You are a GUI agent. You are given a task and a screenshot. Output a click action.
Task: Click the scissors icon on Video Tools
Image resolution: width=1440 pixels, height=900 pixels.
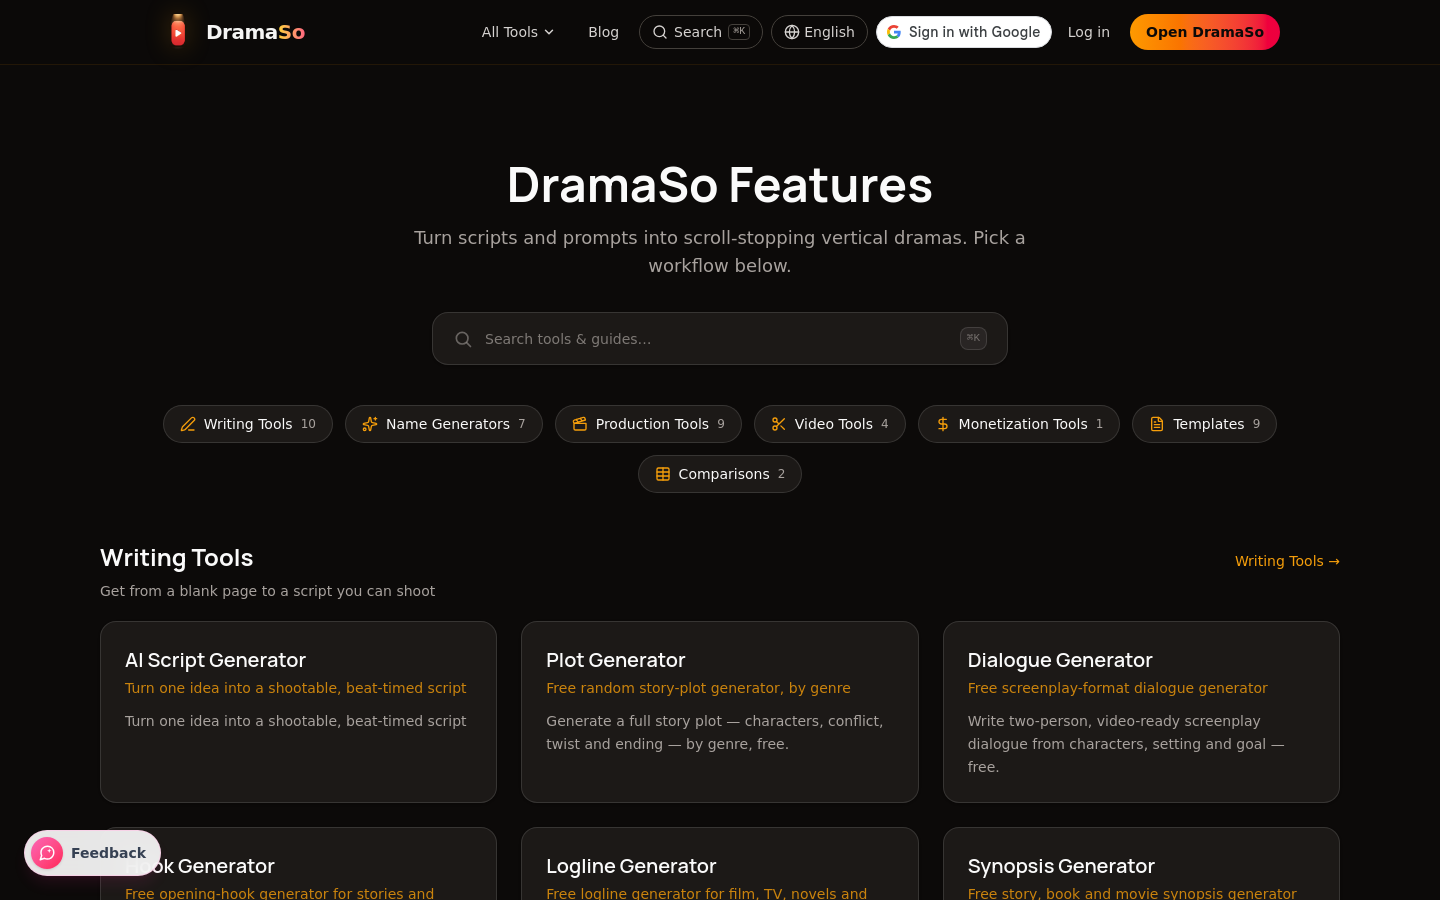pyautogui.click(x=779, y=424)
